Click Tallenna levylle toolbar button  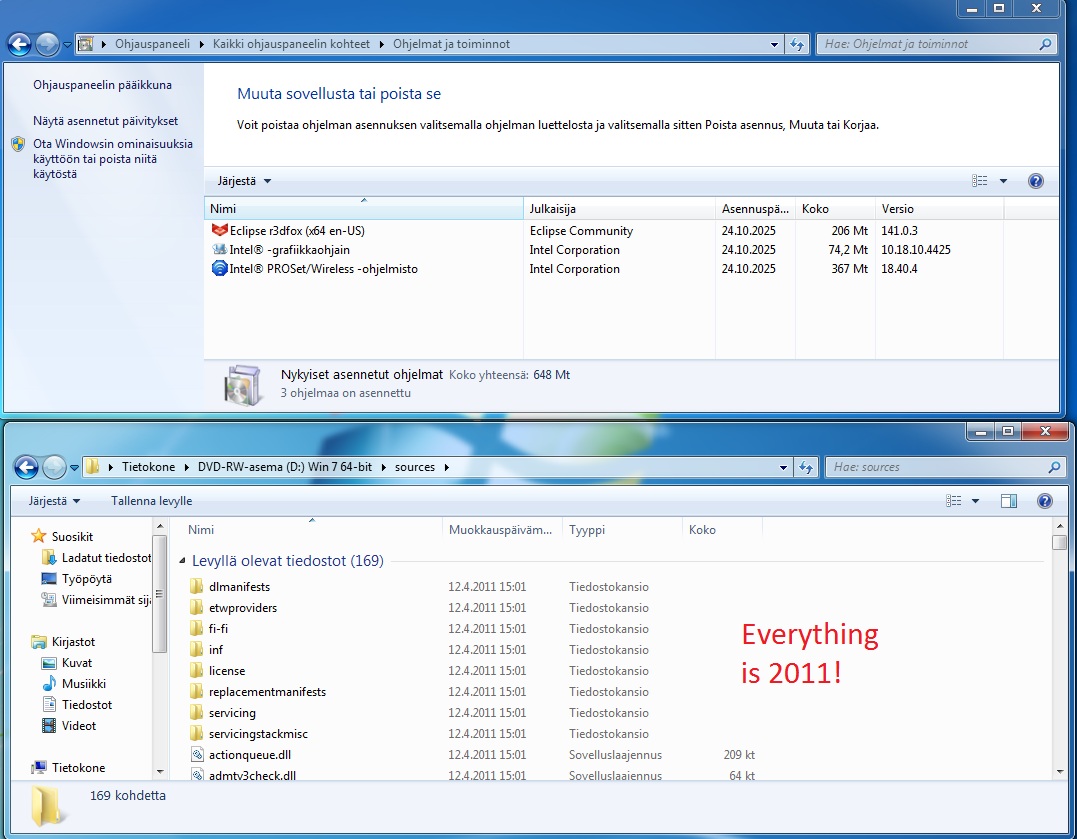tap(152, 501)
